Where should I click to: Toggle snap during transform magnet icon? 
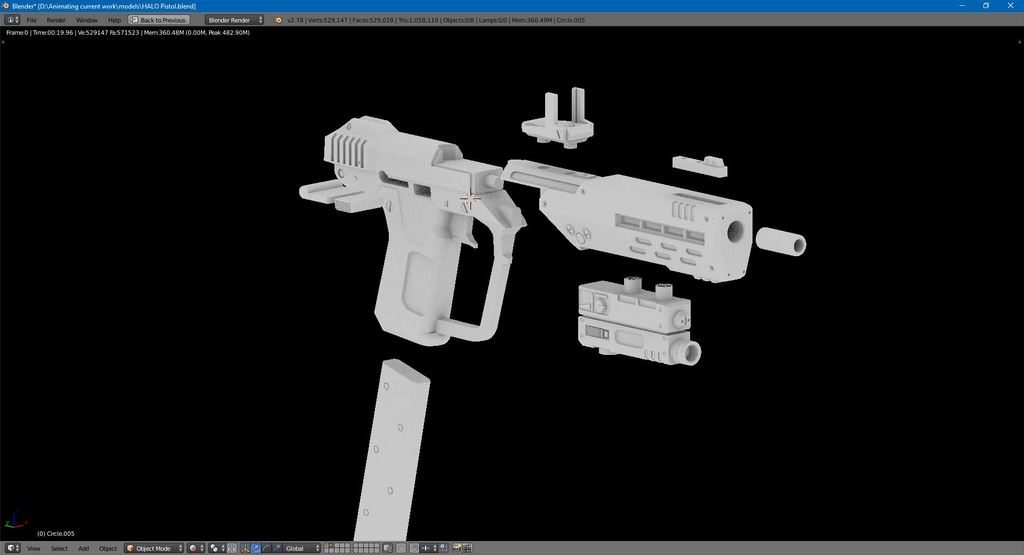414,548
